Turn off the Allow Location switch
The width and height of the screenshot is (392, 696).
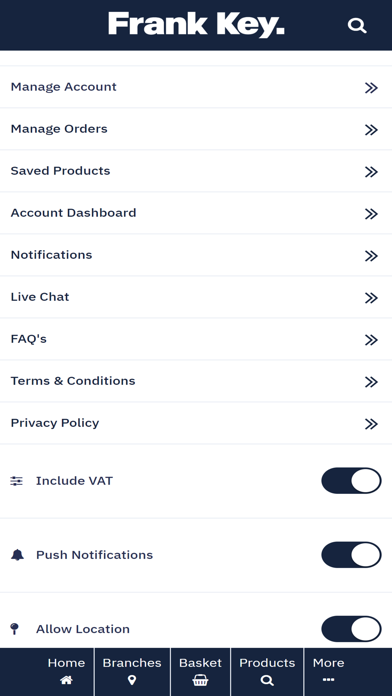click(351, 629)
